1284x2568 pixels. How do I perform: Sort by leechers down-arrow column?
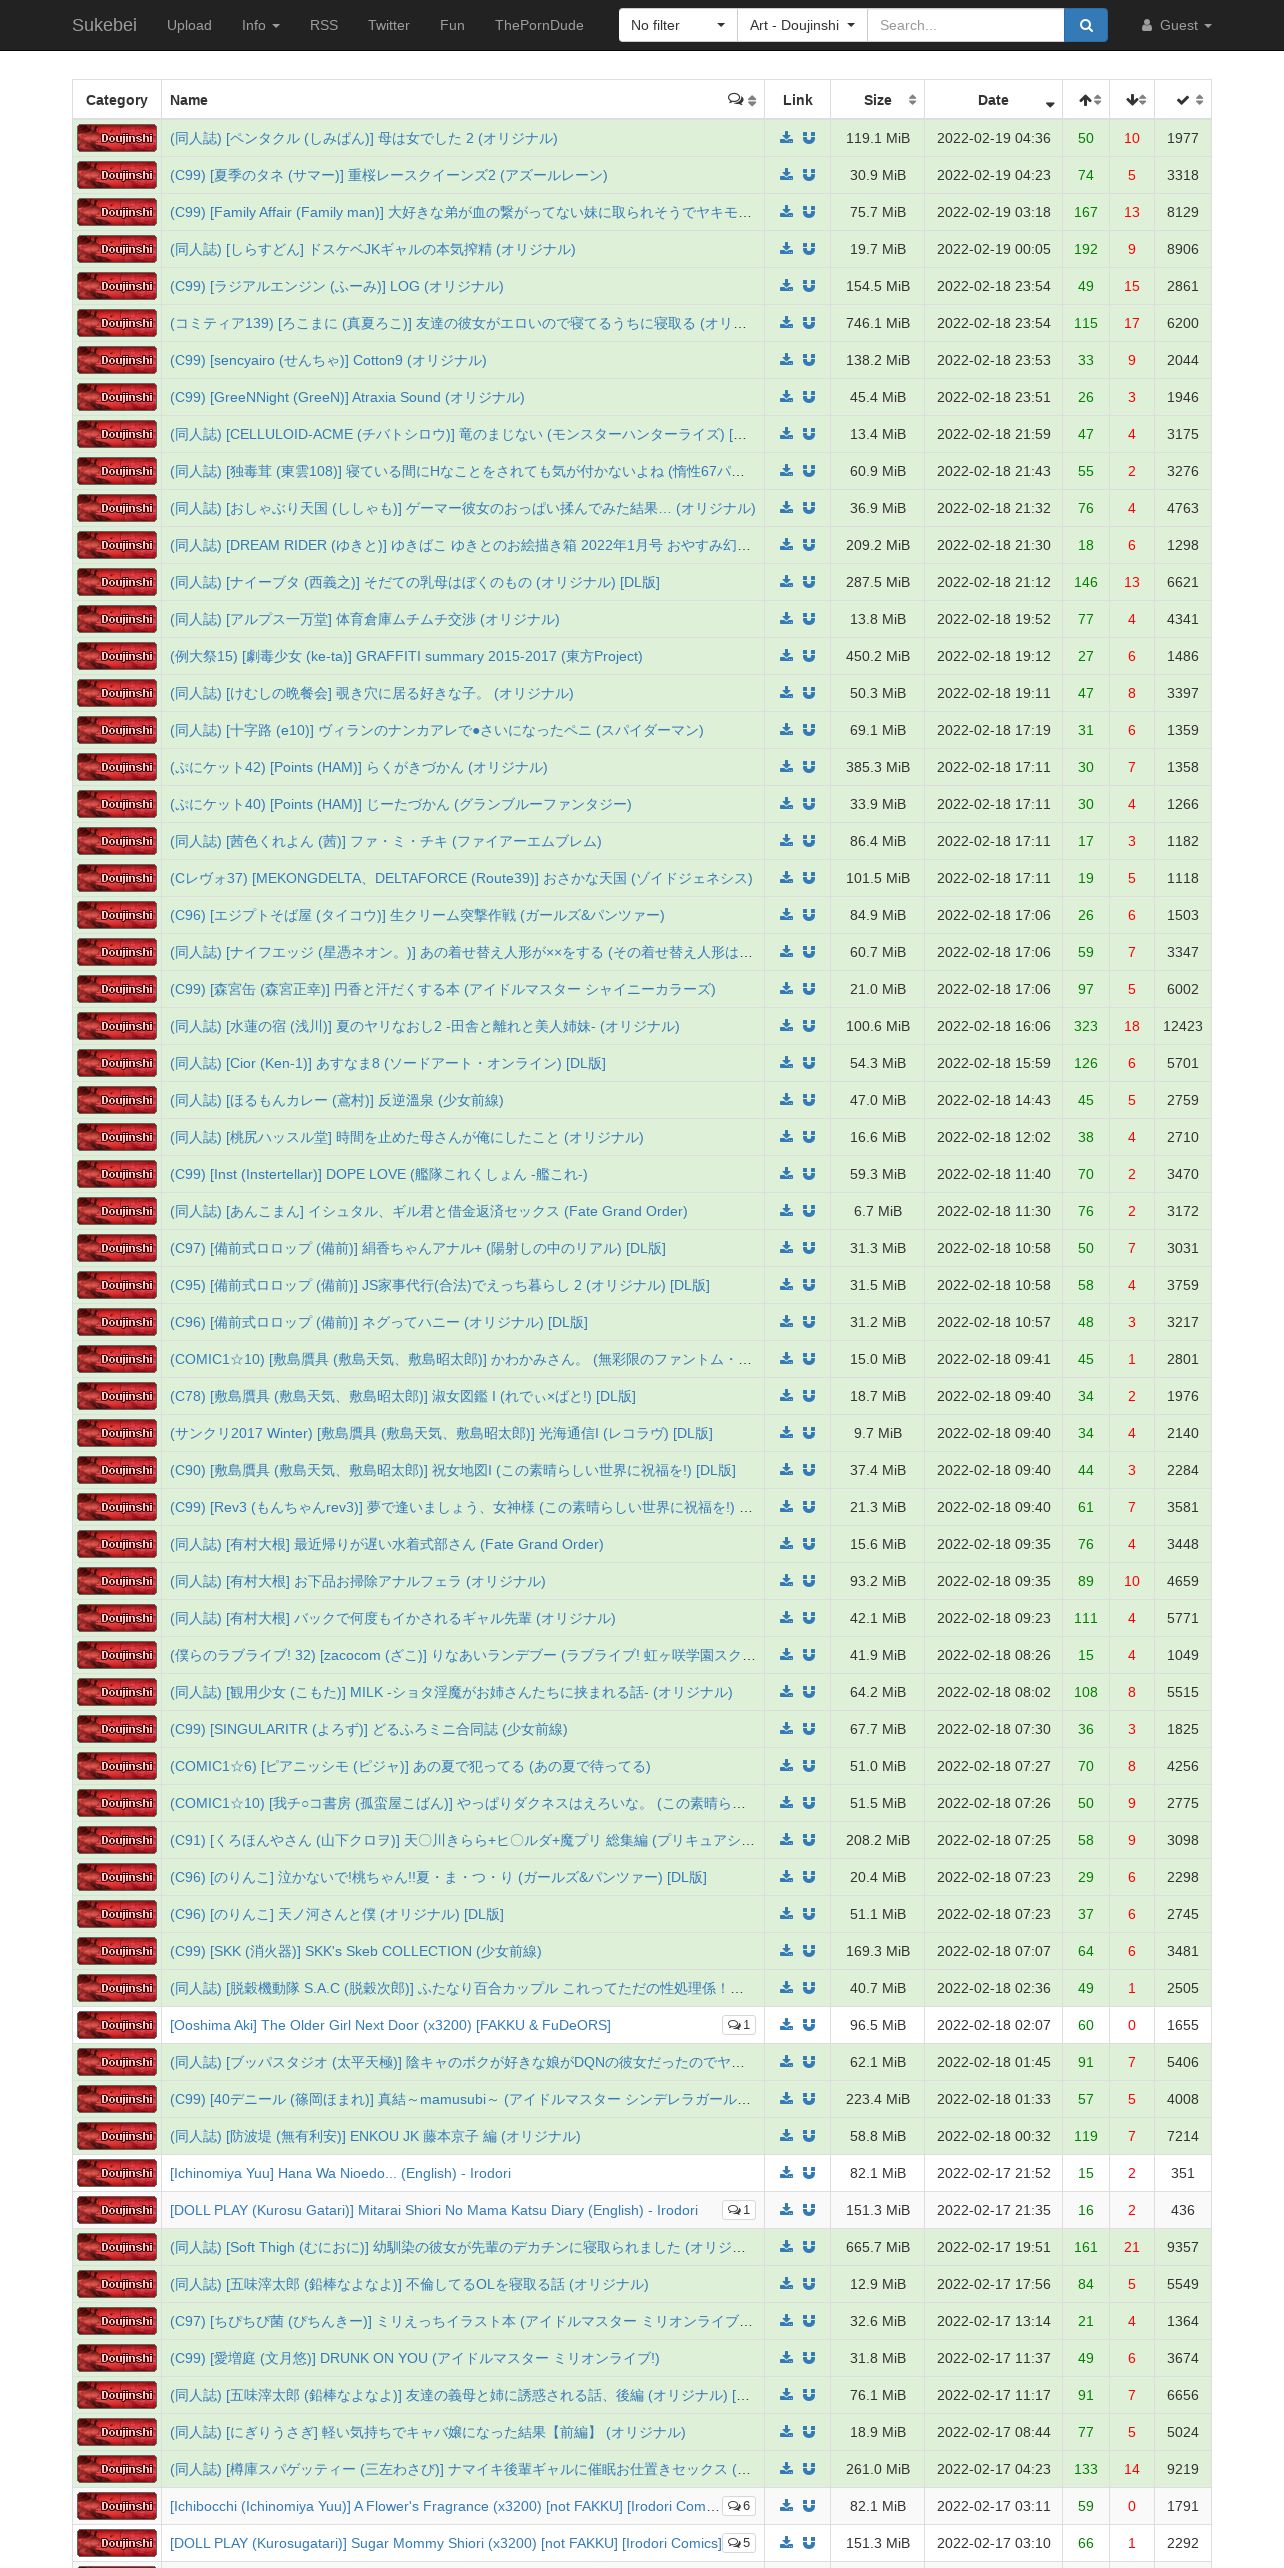pyautogui.click(x=1131, y=100)
